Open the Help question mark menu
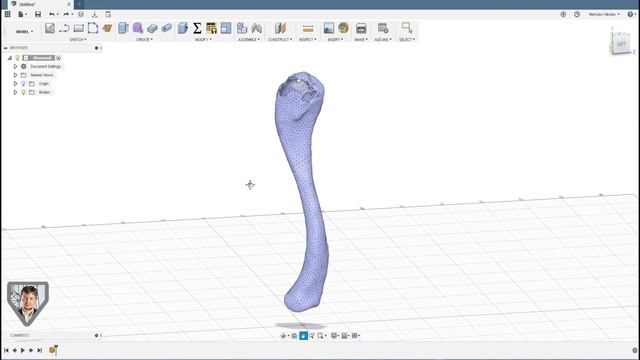The width and height of the screenshot is (640, 360). click(x=631, y=14)
